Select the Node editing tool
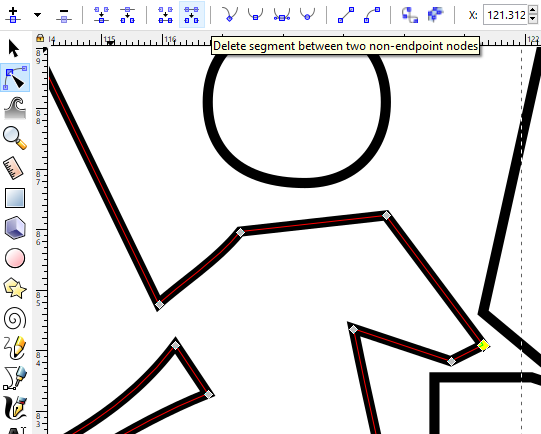541x434 pixels. pos(15,78)
